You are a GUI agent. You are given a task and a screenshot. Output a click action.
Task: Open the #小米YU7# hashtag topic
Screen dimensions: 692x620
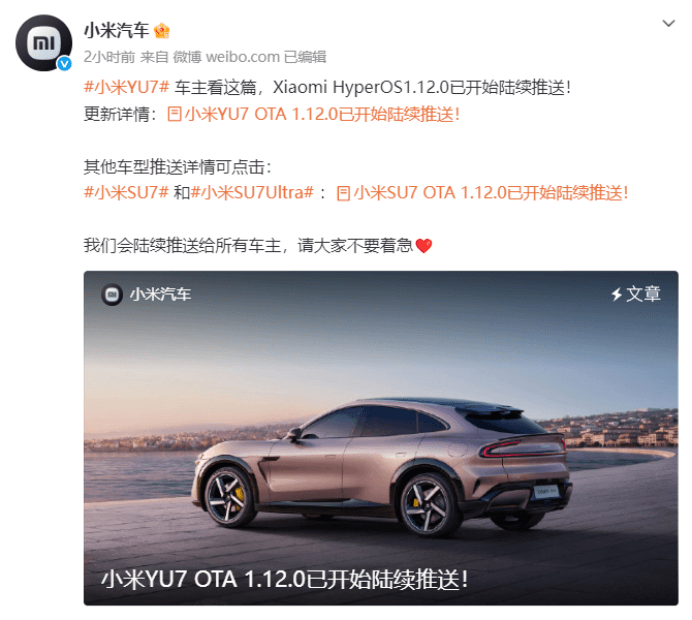pyautogui.click(x=127, y=87)
